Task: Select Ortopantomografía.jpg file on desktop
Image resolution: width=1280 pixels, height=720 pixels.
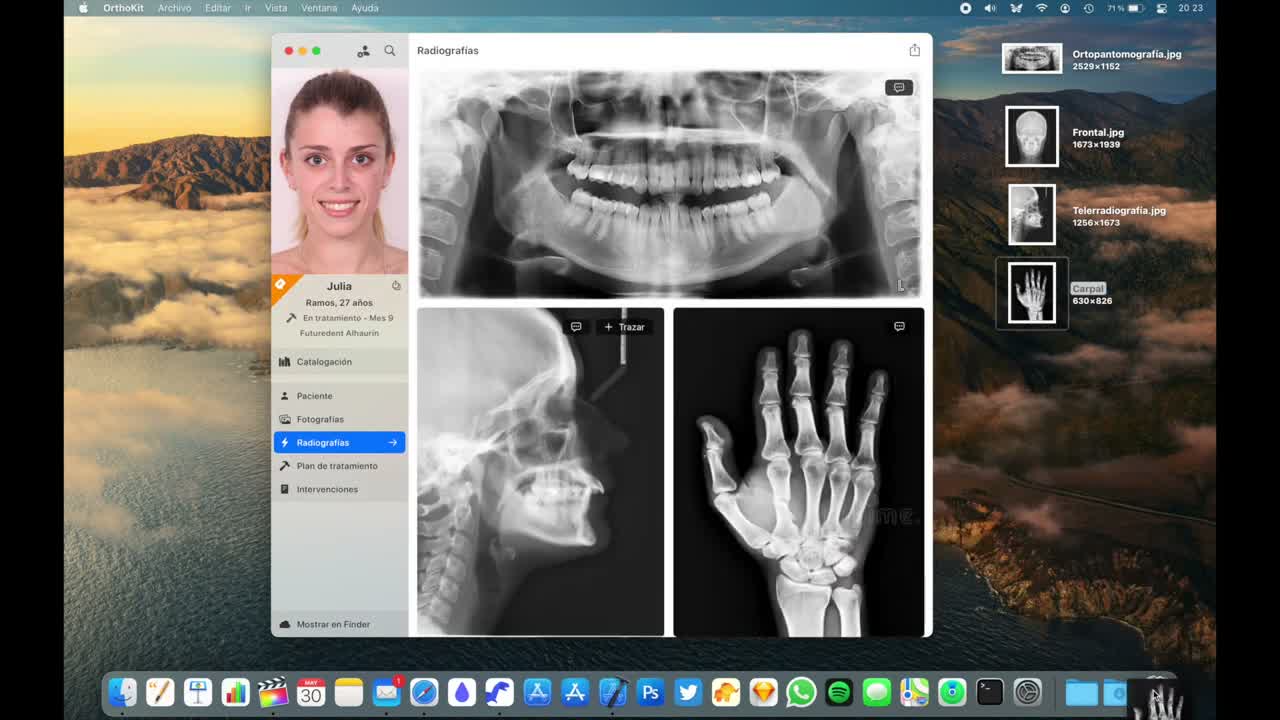Action: click(x=1032, y=59)
